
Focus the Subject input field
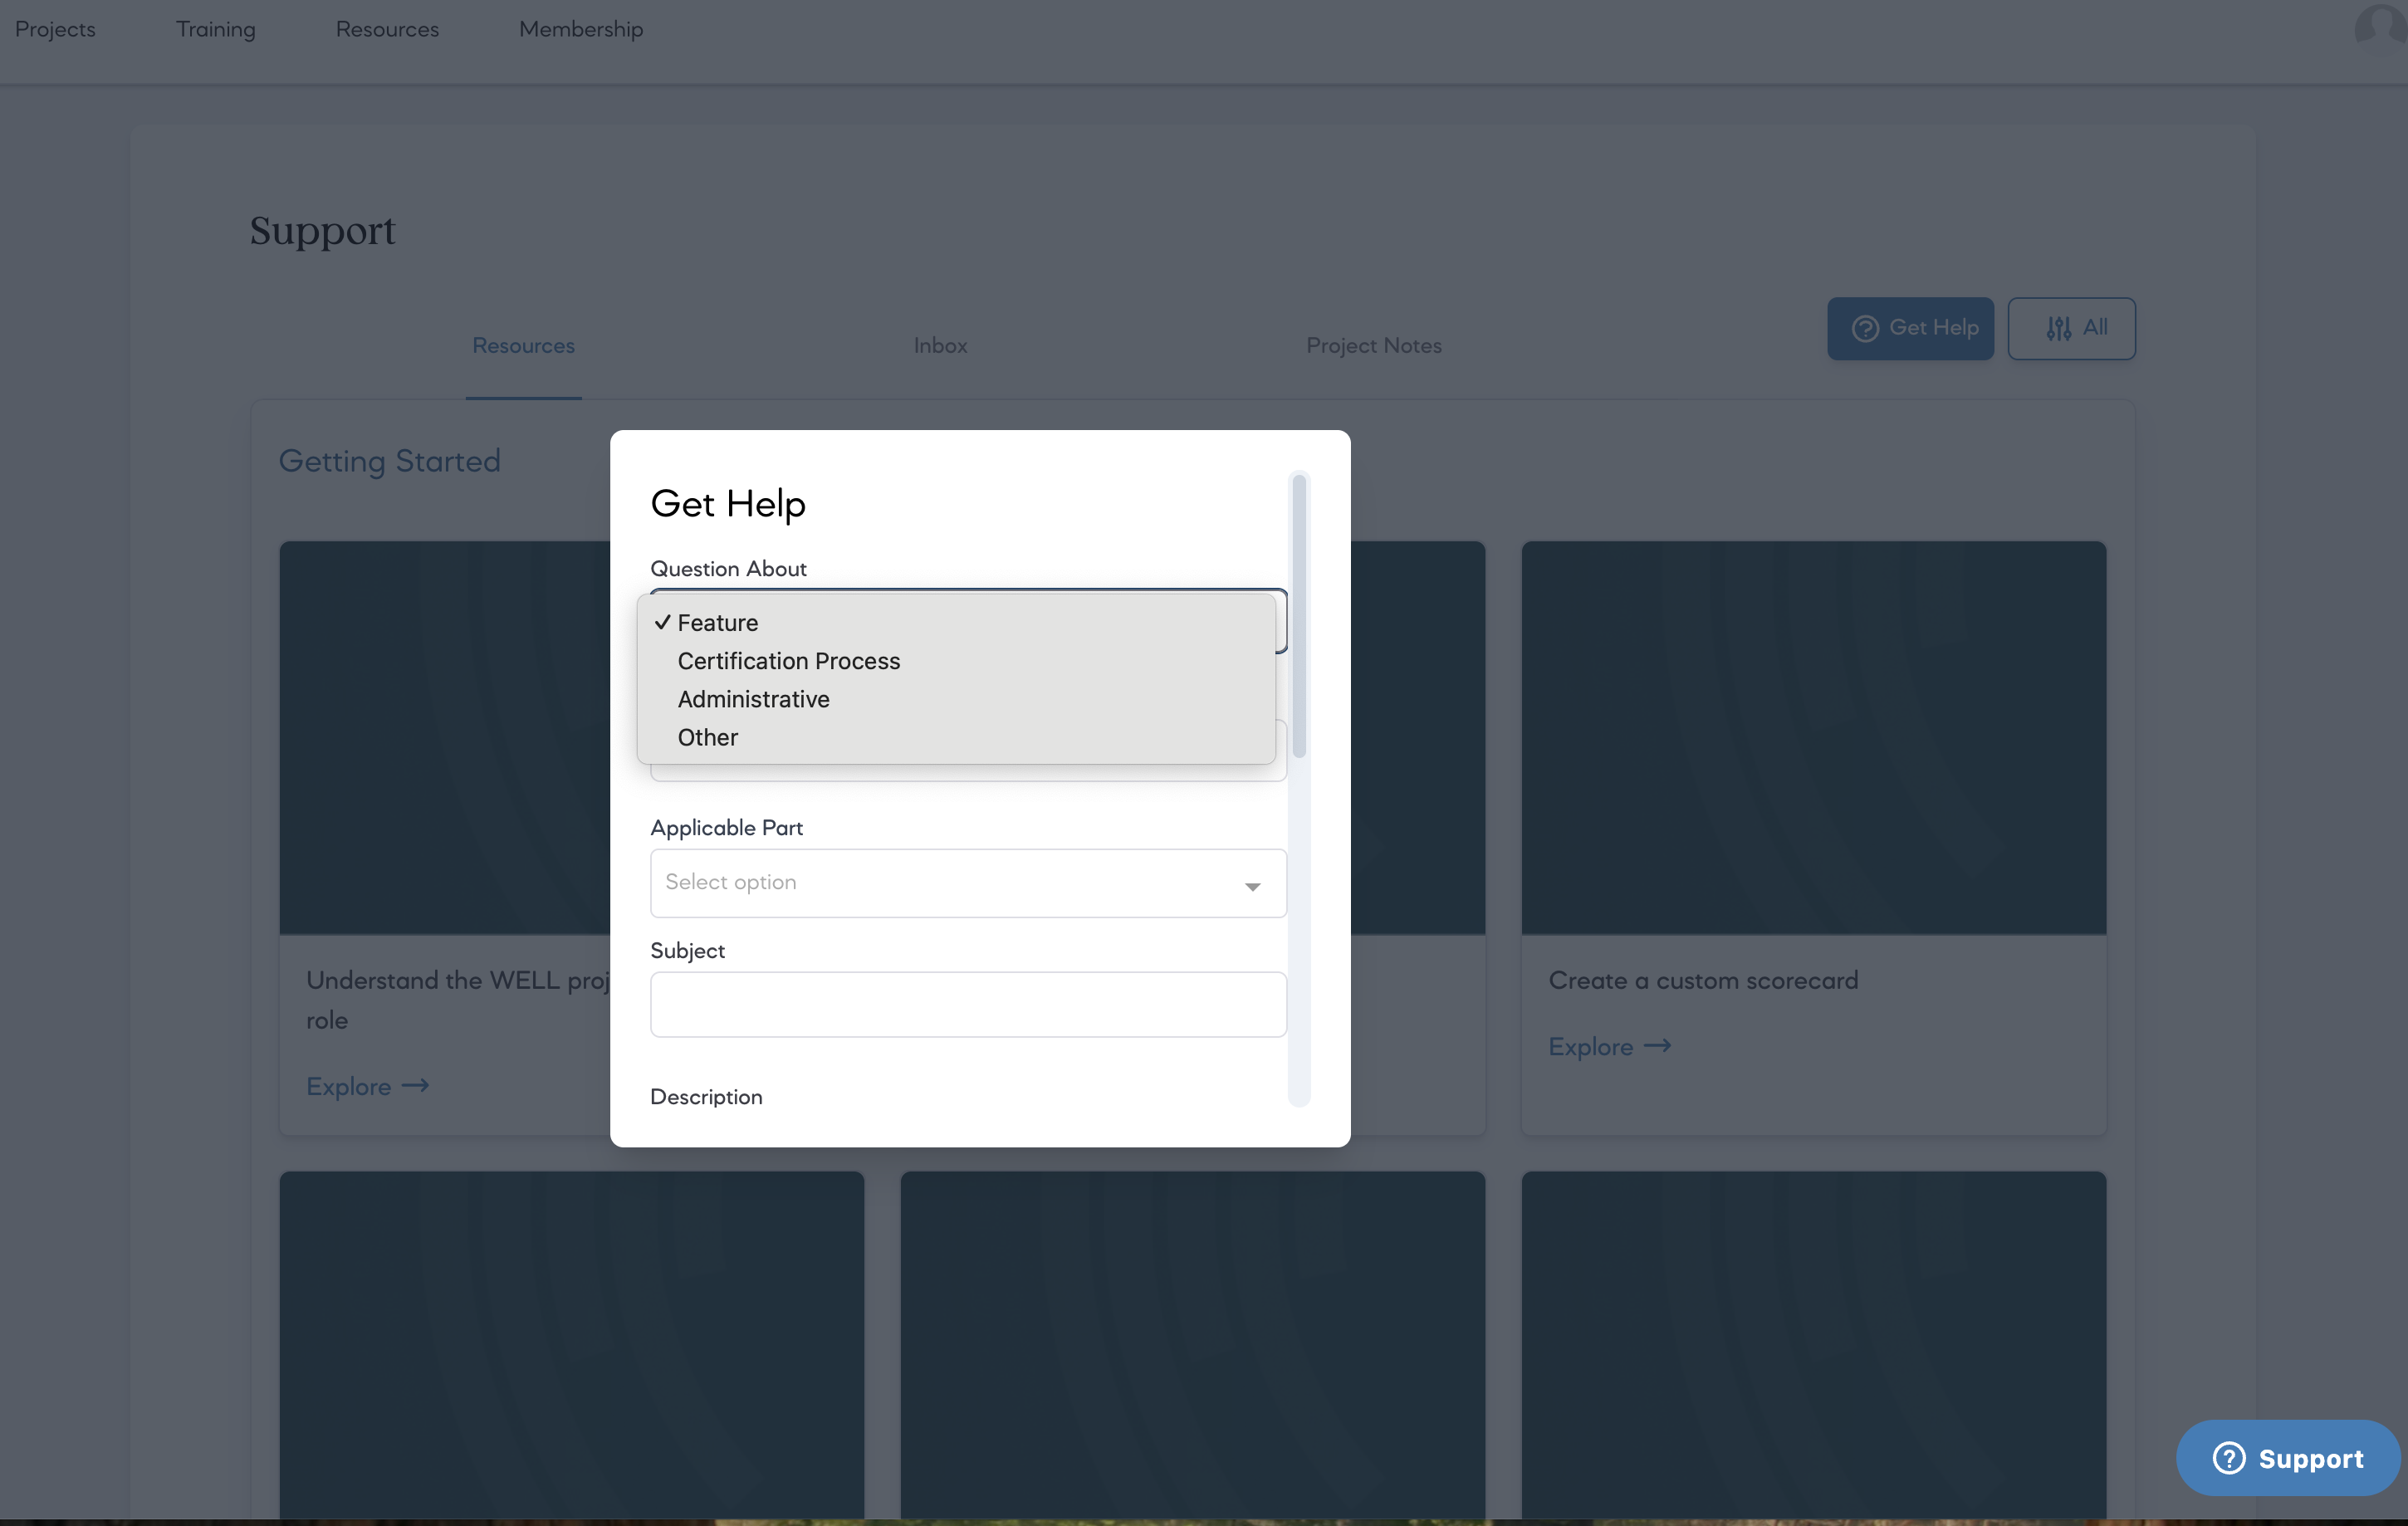pos(968,1004)
